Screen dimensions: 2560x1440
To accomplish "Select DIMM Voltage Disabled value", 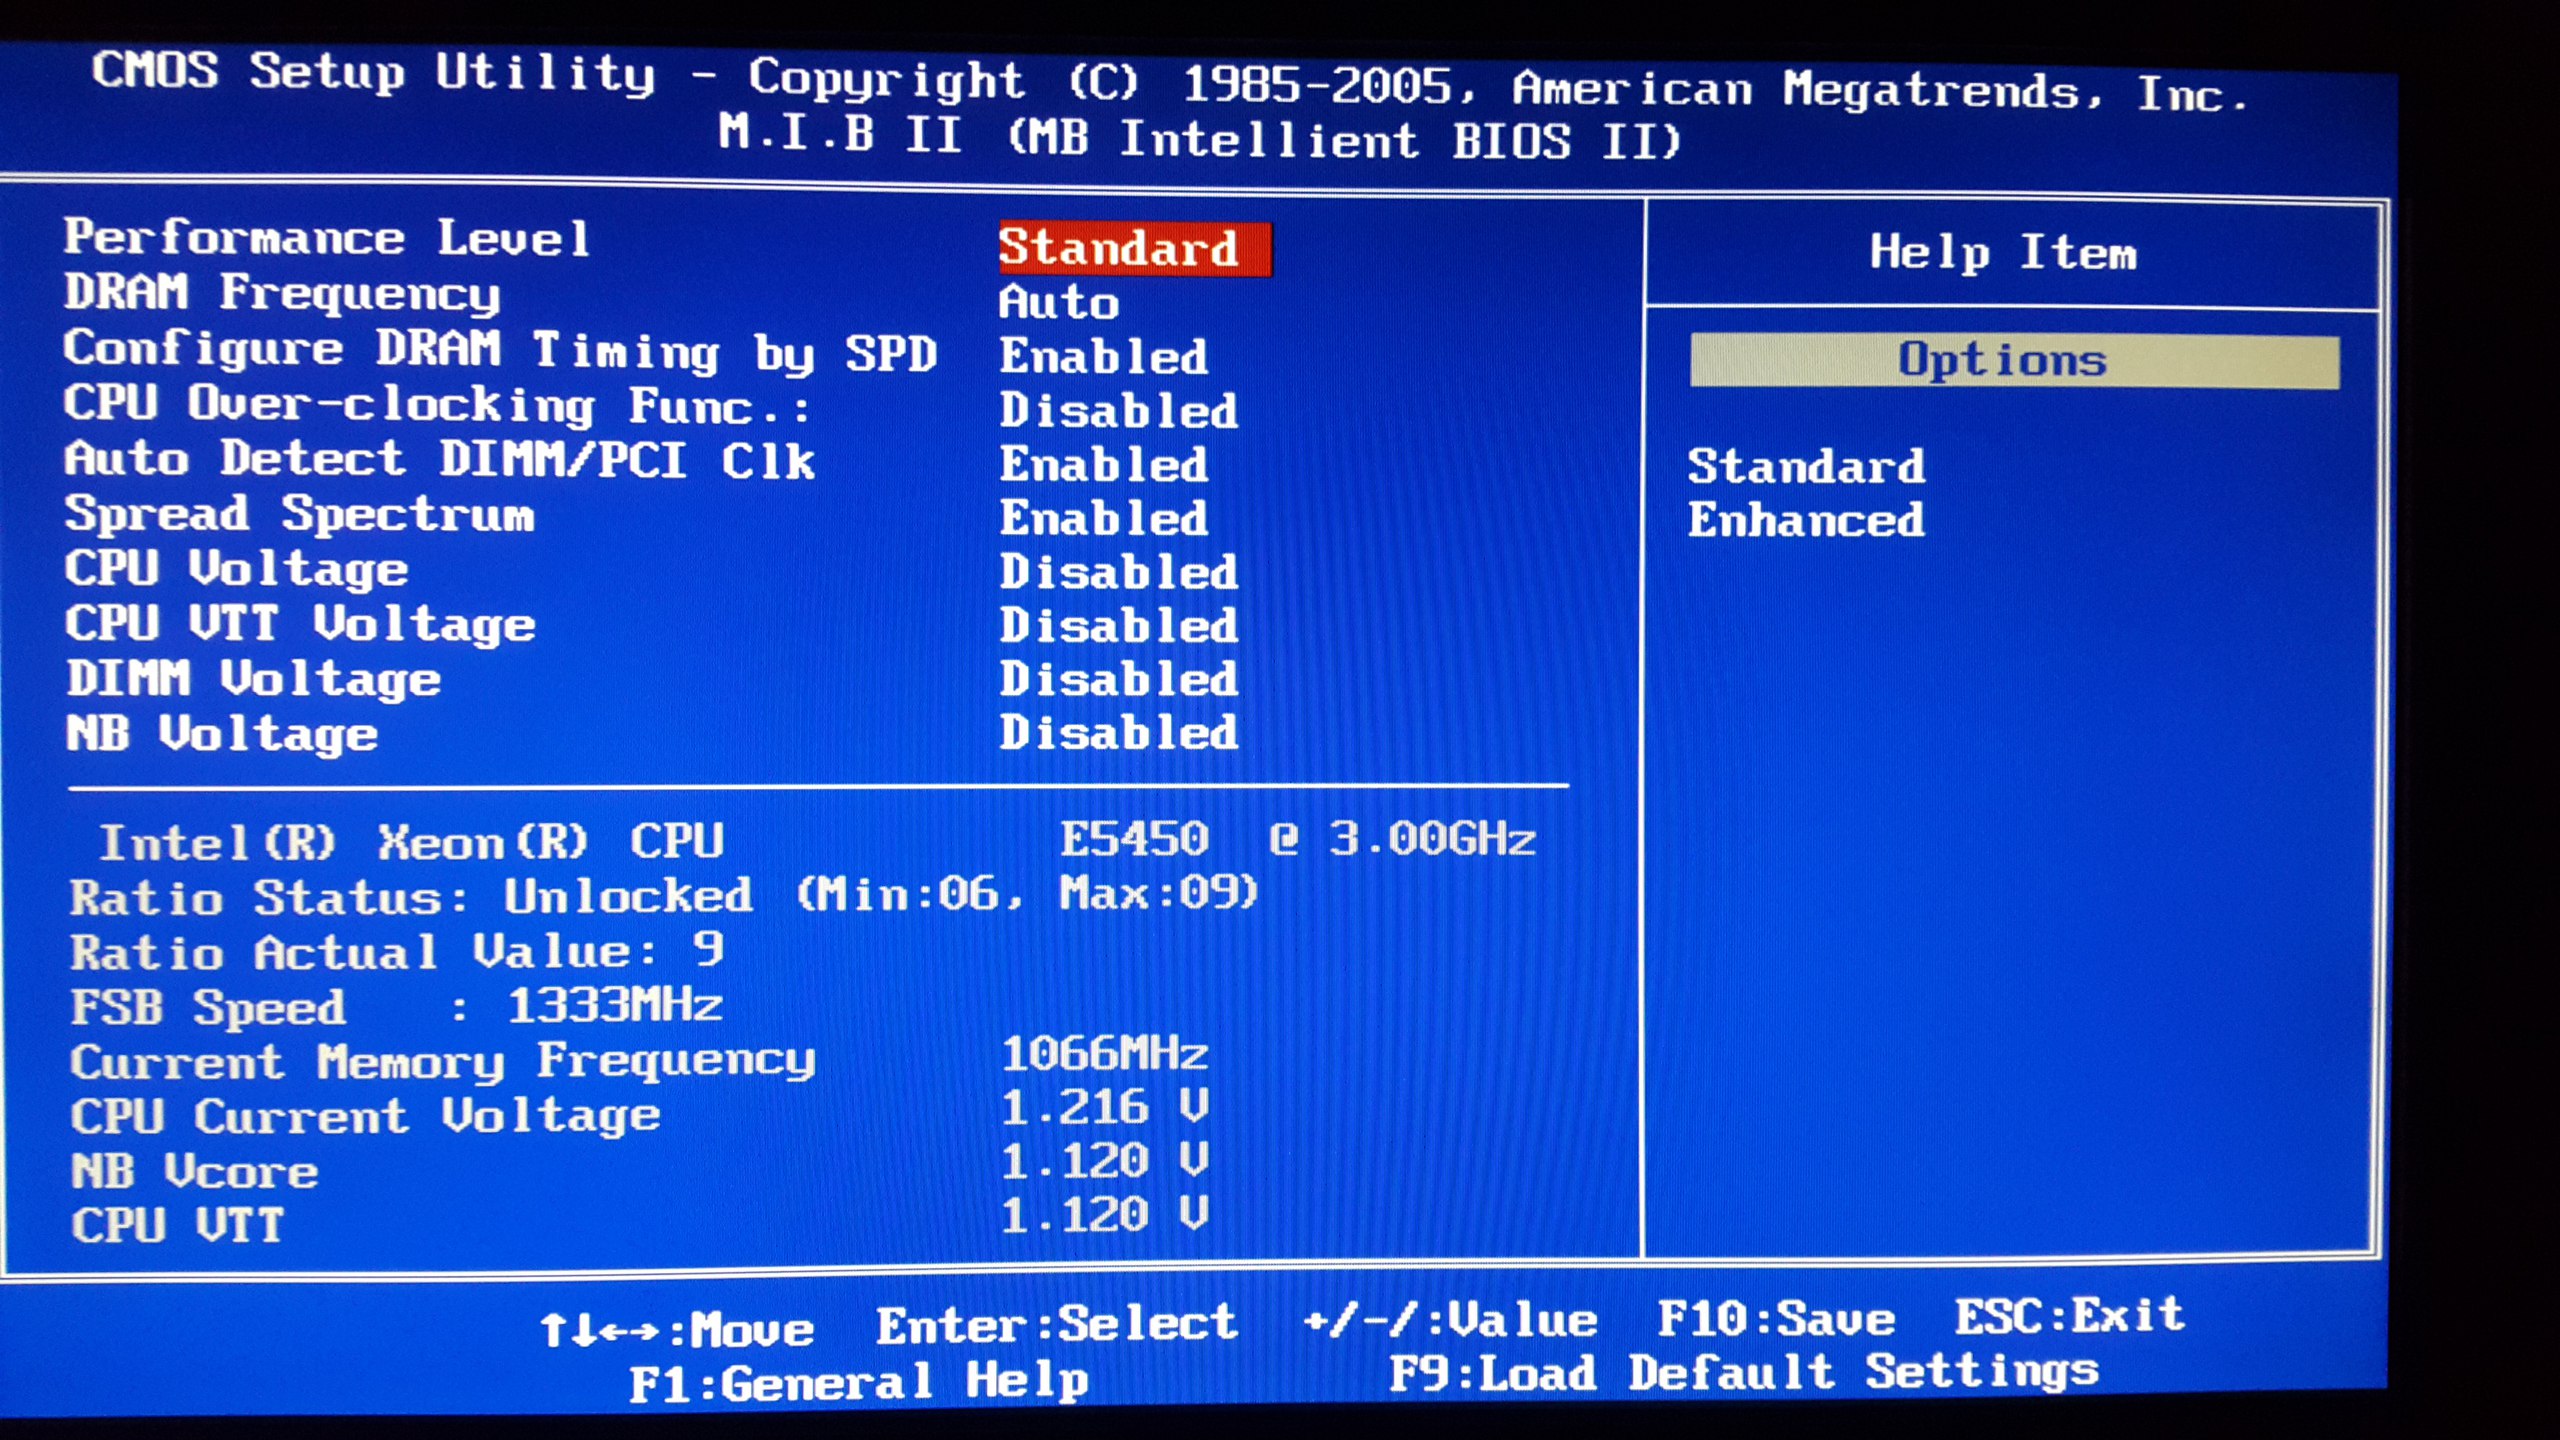I will [1118, 680].
